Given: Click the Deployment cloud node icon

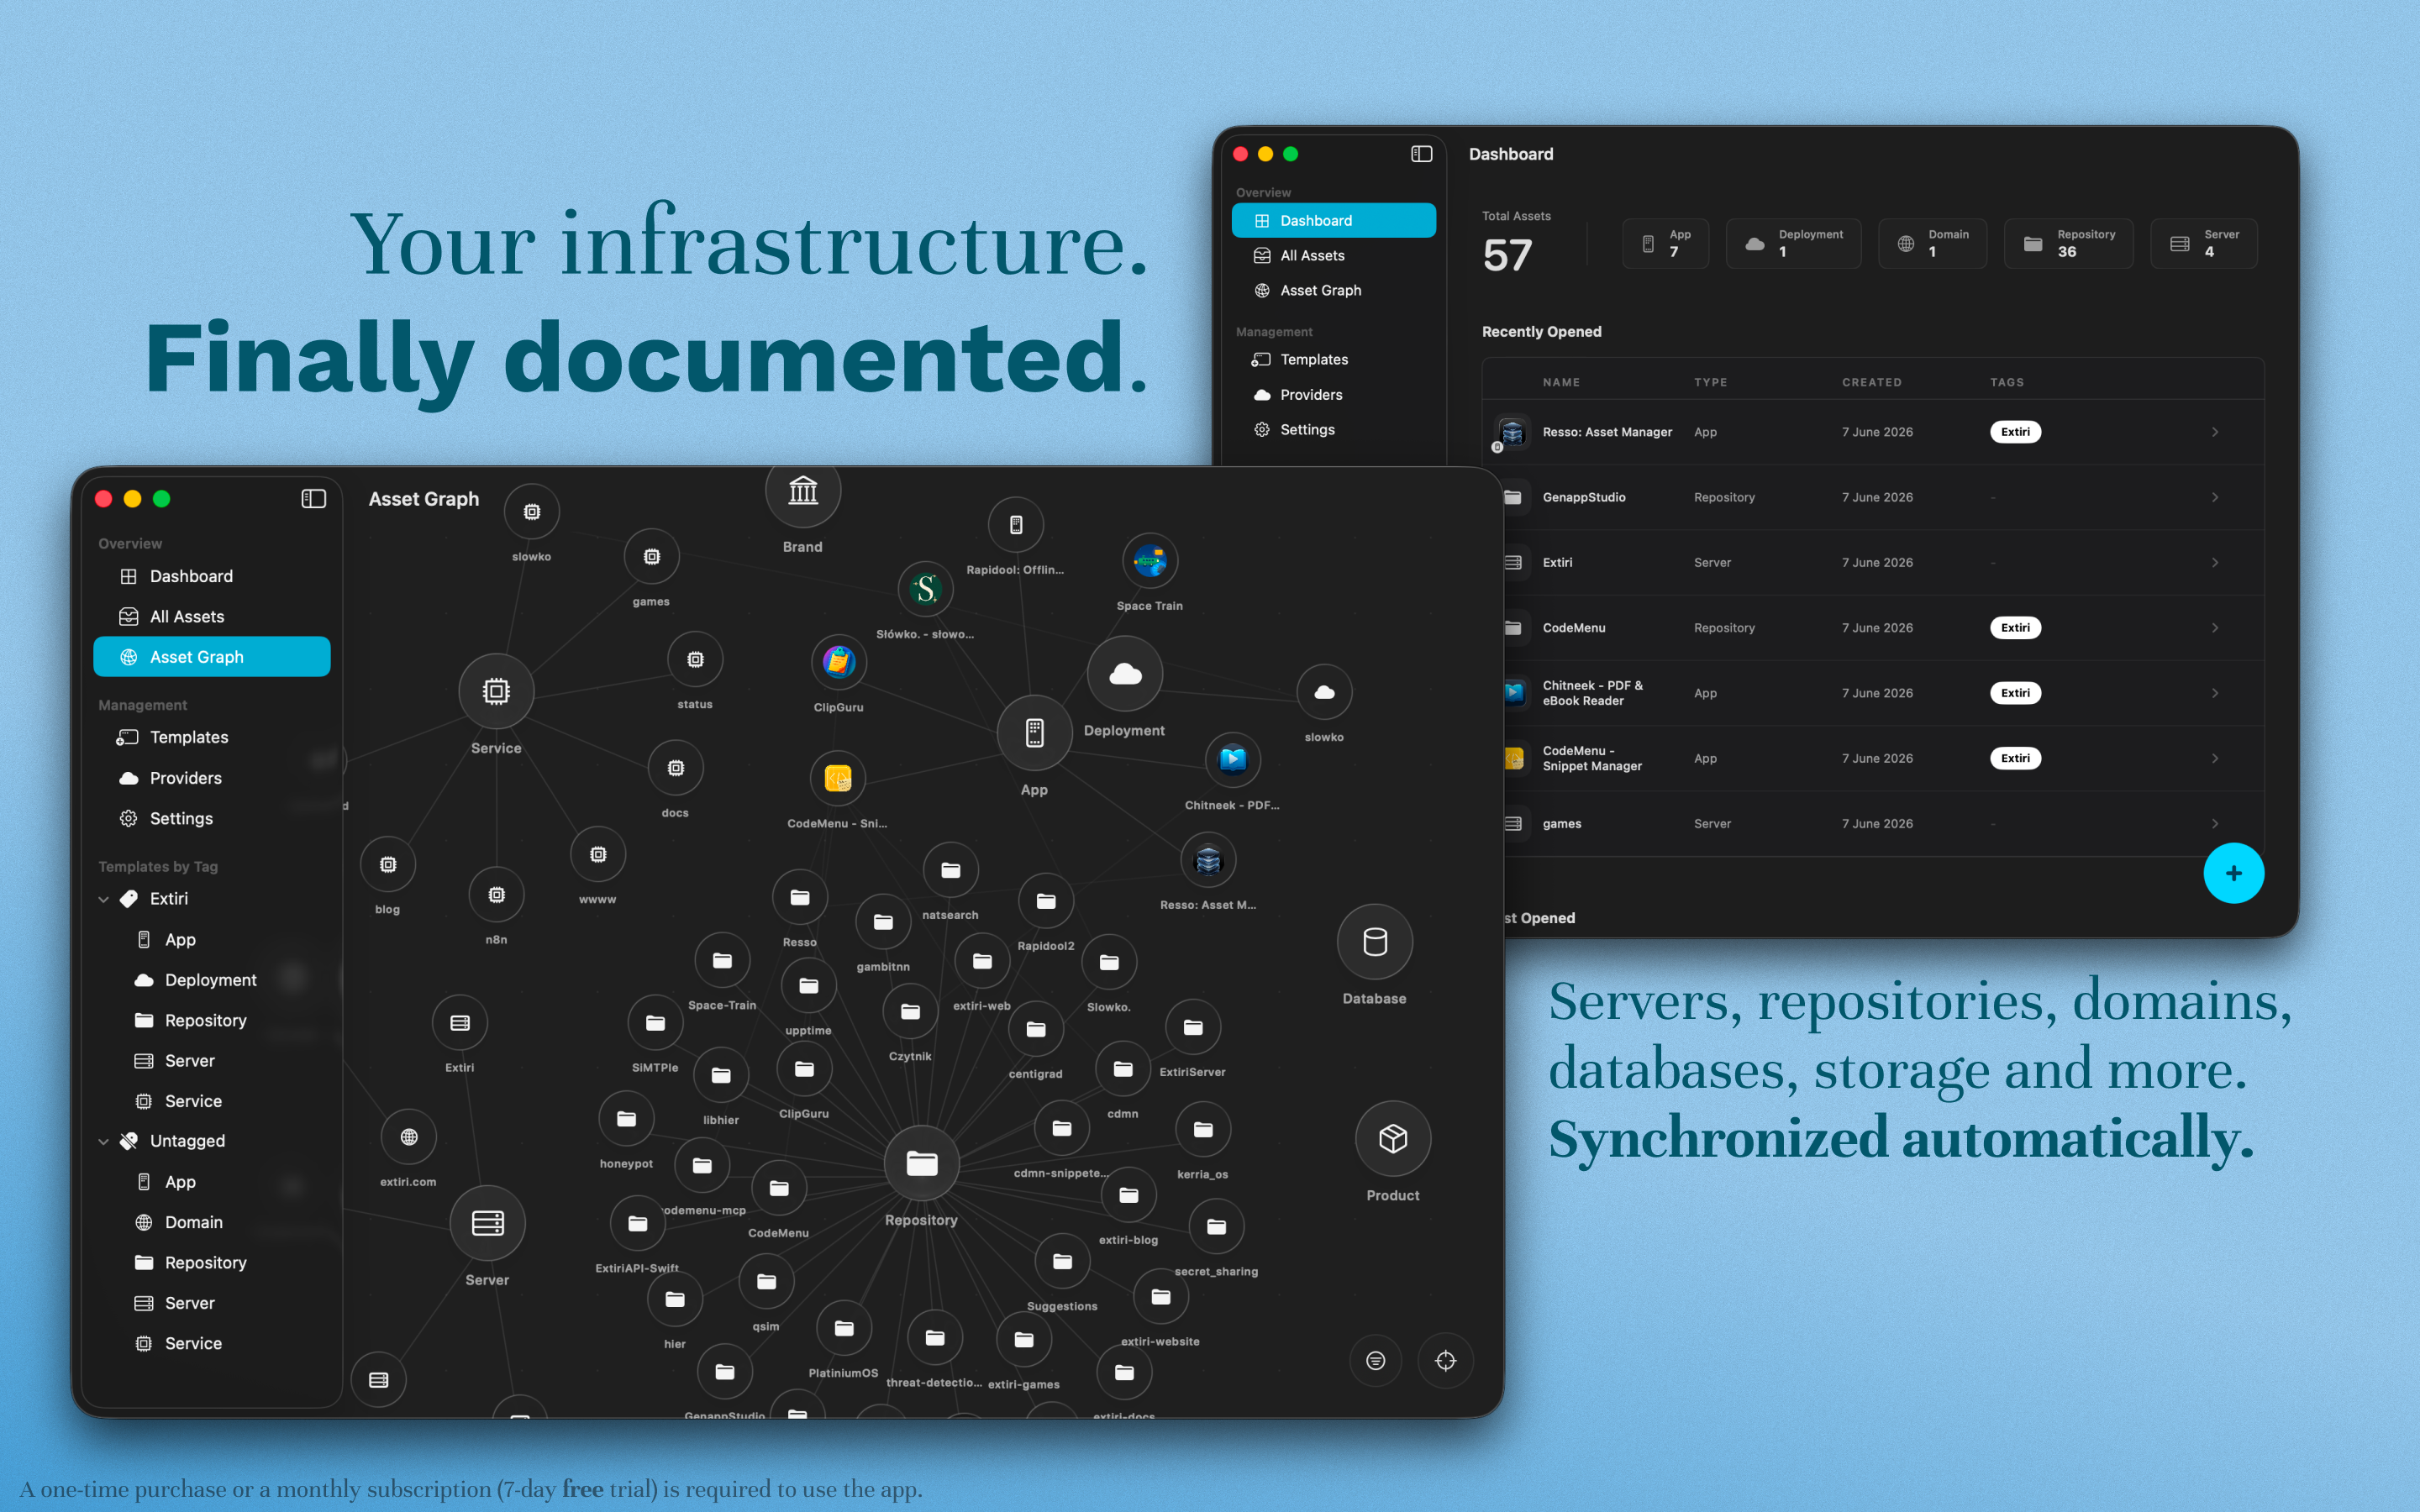Looking at the screenshot, I should [x=1125, y=674].
